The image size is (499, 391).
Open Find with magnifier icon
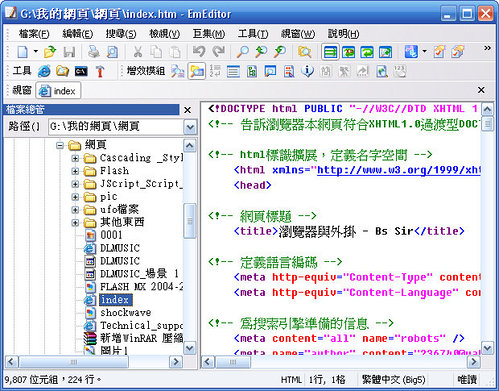tap(242, 52)
